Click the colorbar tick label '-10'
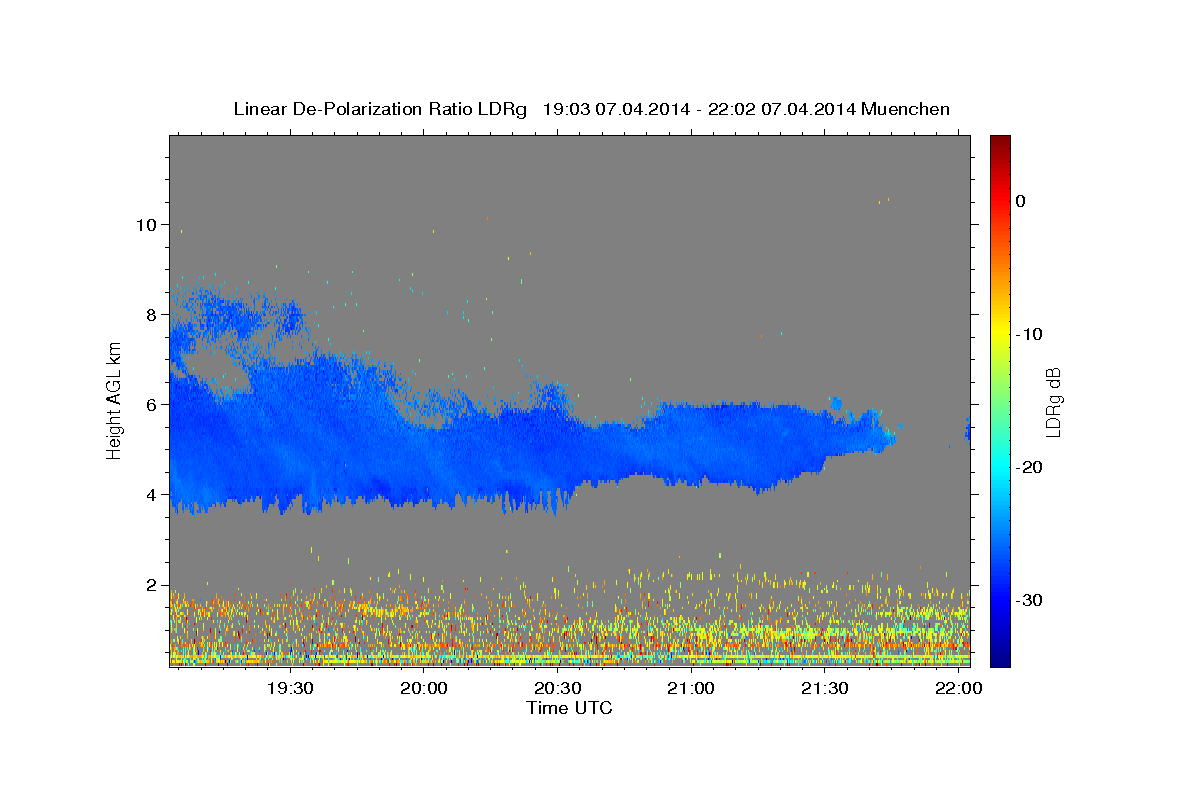 (1028, 334)
